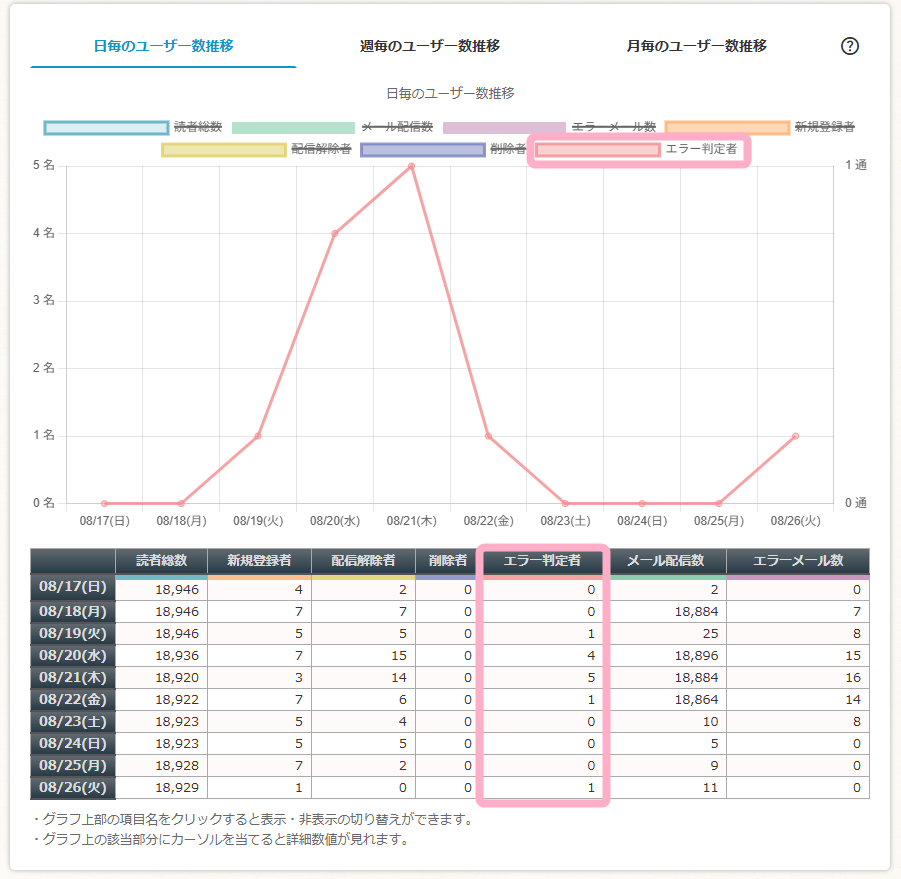
Task: Select the 08/25(月) table row header
Action: tap(73, 765)
